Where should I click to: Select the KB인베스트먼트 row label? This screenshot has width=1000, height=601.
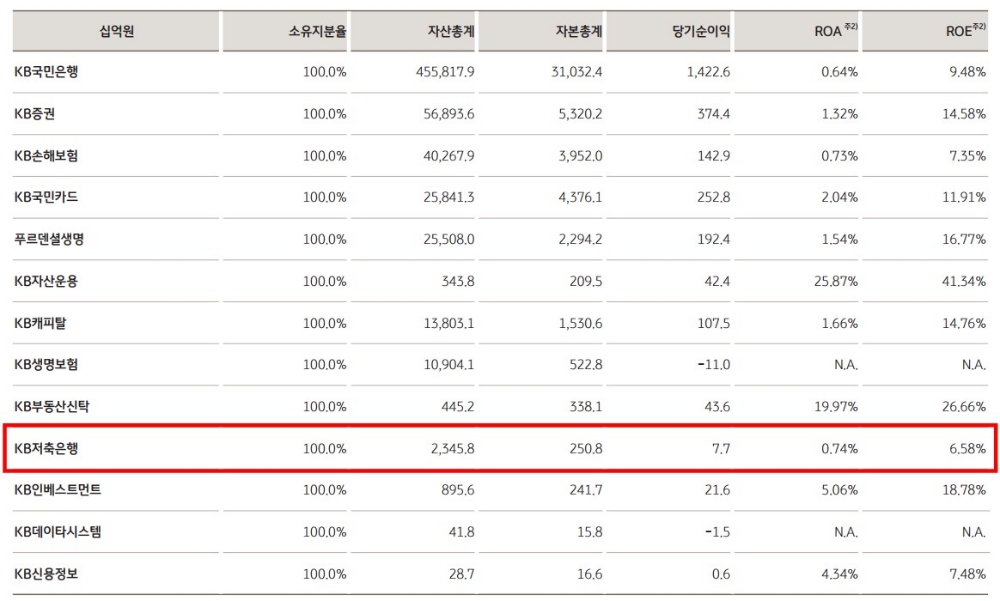click(x=58, y=490)
